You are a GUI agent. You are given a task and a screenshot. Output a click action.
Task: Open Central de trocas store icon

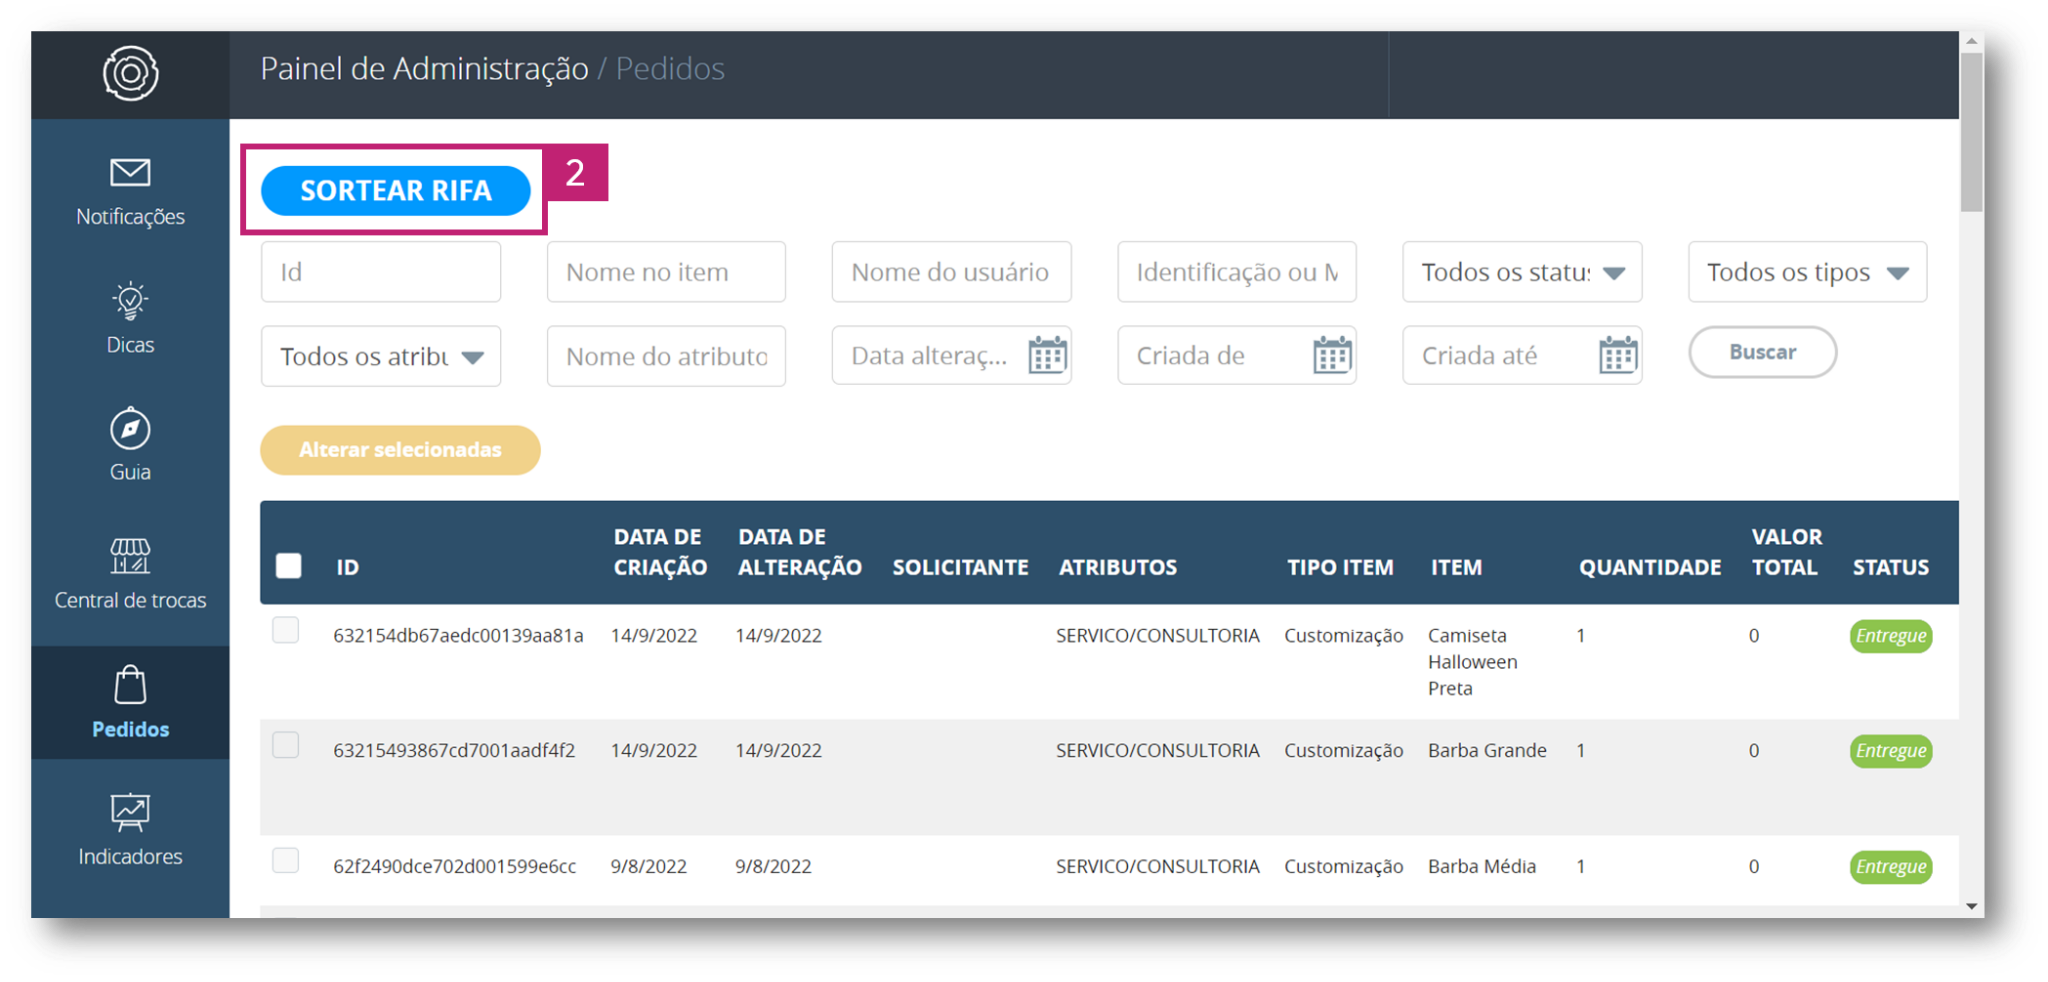point(130,556)
